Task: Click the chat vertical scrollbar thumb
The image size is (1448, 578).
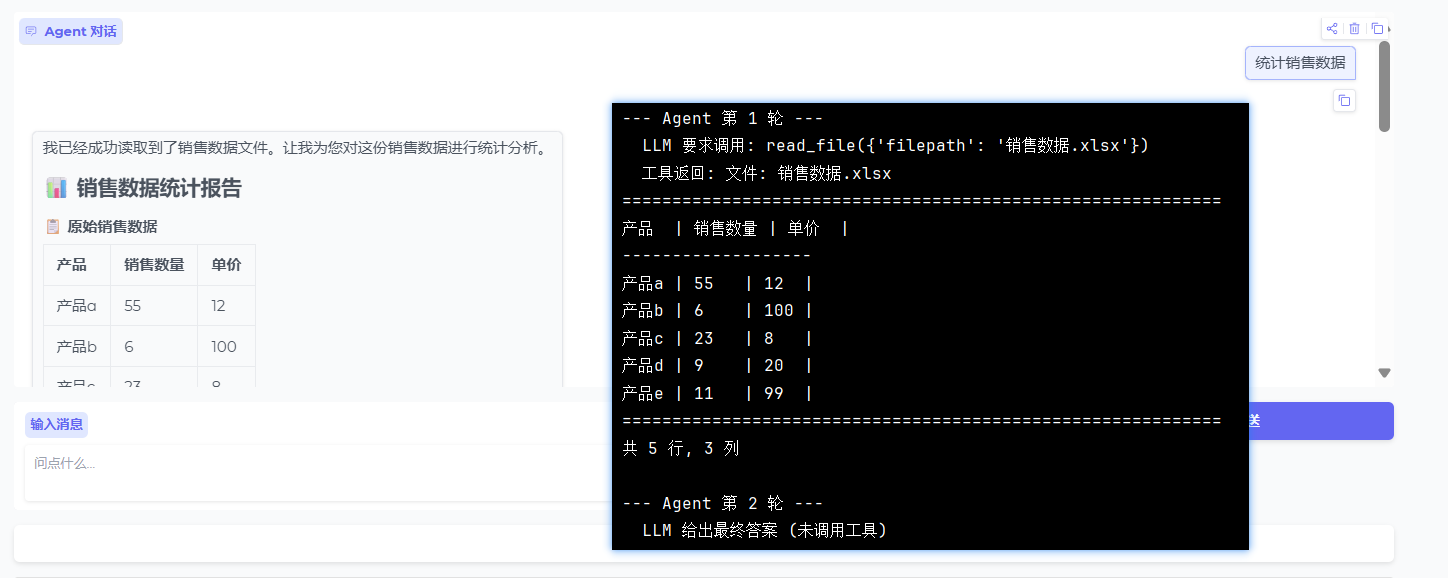Action: click(1384, 86)
